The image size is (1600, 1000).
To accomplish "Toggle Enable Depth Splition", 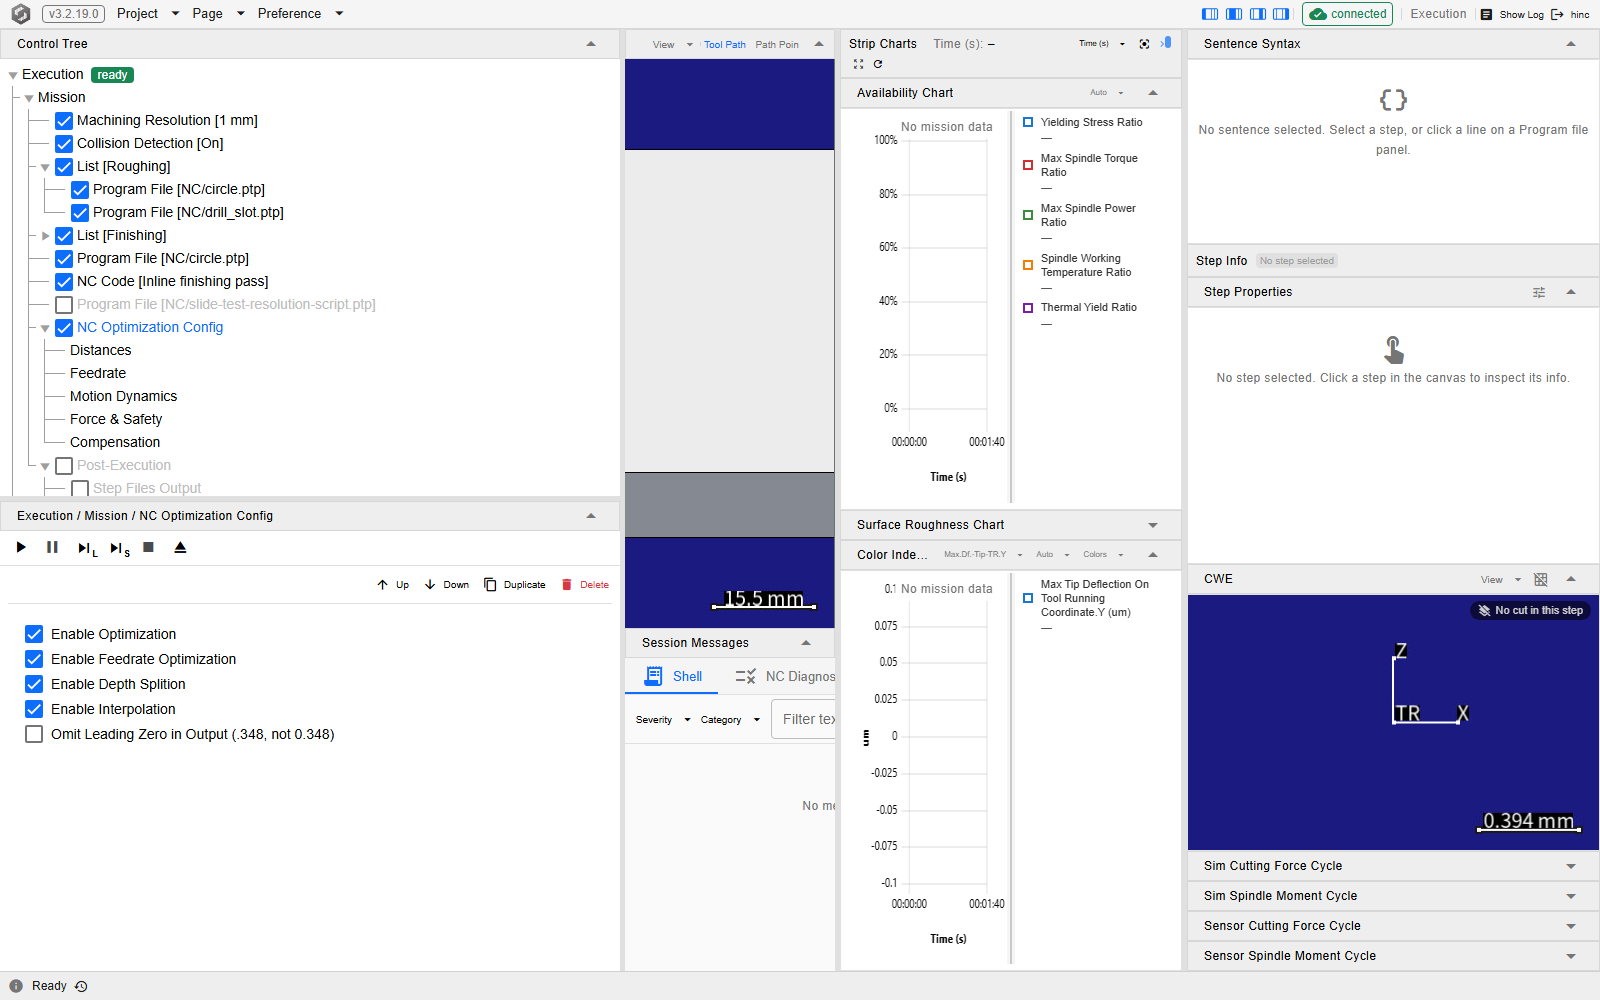I will (x=34, y=684).
